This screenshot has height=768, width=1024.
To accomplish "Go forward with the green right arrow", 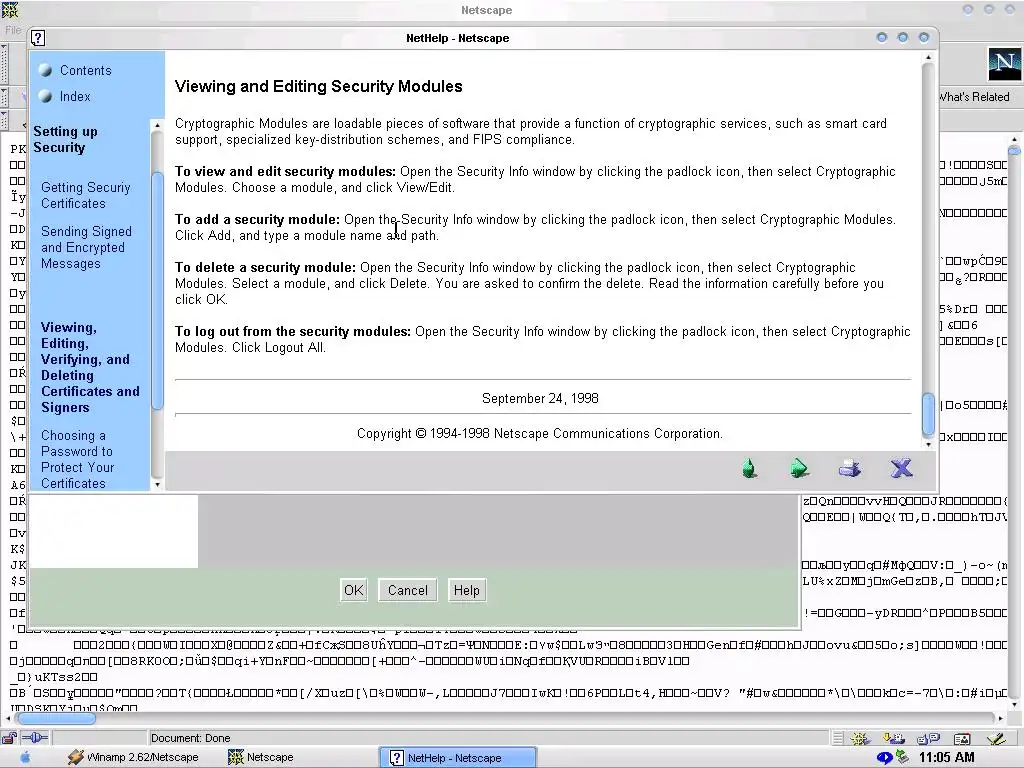I will (799, 468).
